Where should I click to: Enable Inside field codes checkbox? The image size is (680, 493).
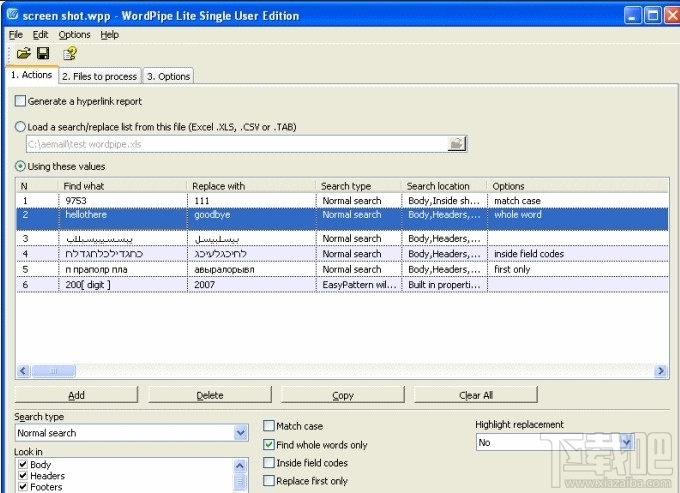point(269,463)
